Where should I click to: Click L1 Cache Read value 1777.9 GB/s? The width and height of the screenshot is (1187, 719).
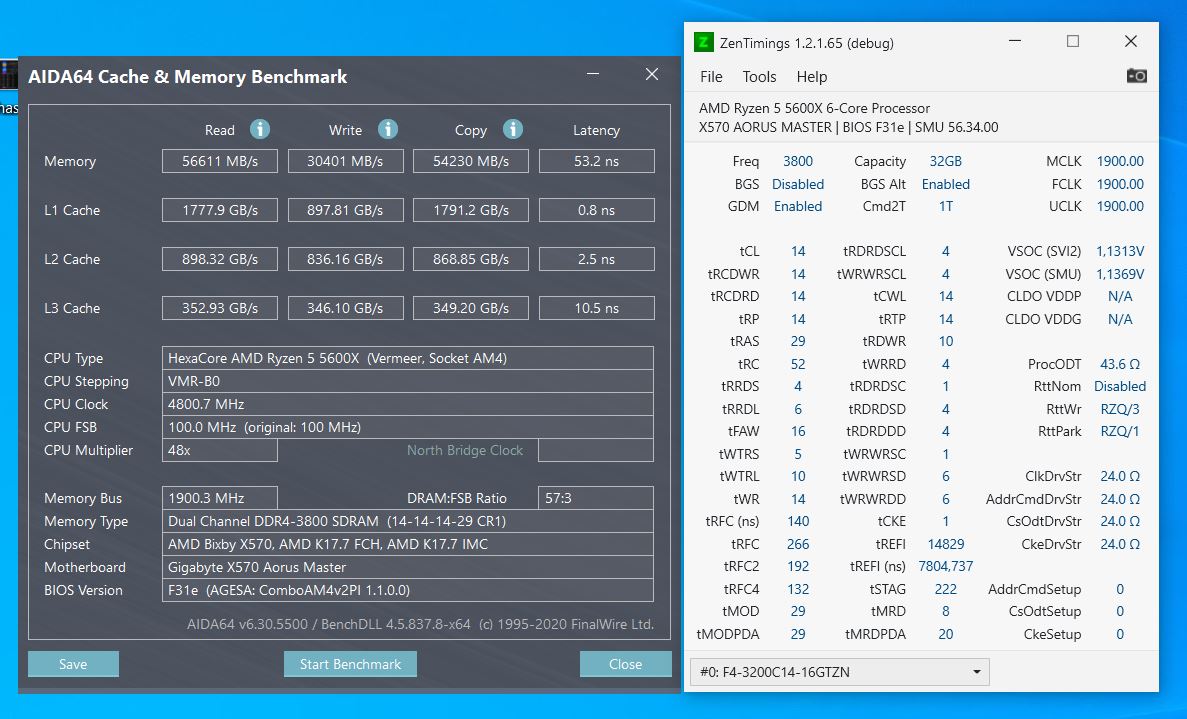pyautogui.click(x=220, y=210)
